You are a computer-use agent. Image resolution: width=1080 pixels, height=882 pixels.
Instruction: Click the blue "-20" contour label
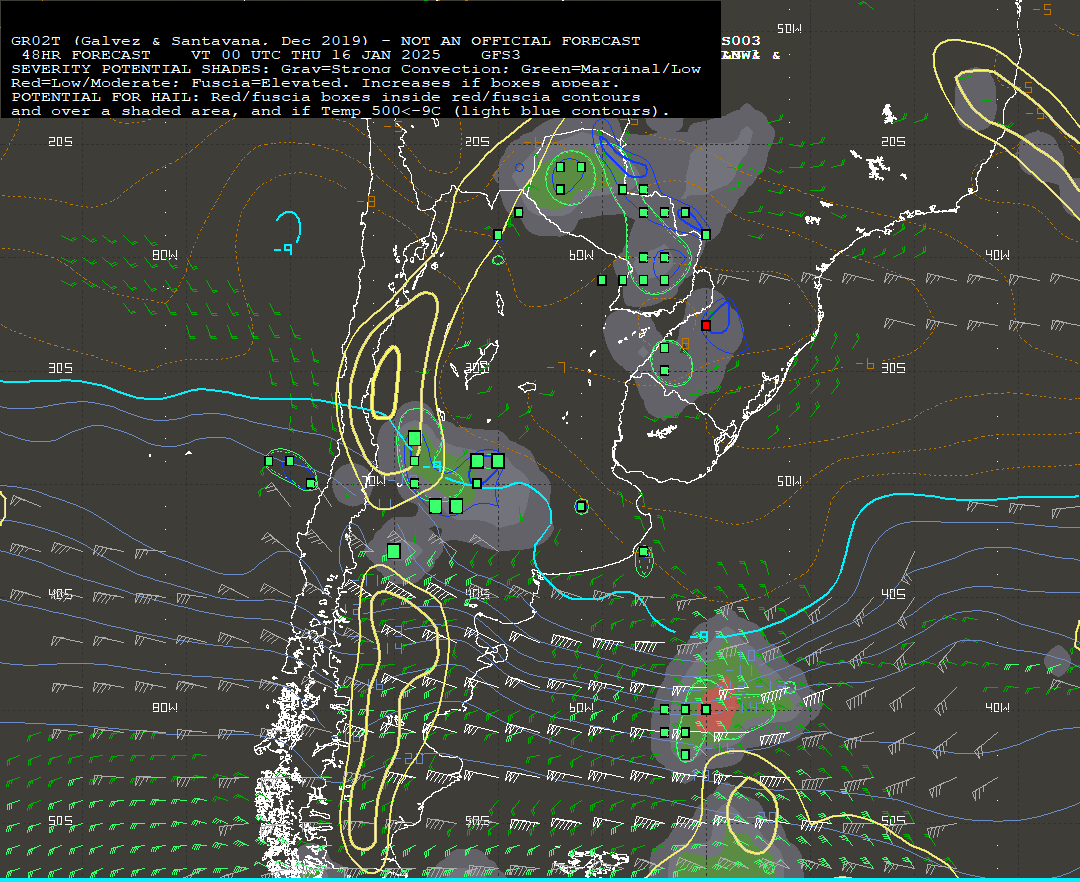pyautogui.click(x=409, y=758)
